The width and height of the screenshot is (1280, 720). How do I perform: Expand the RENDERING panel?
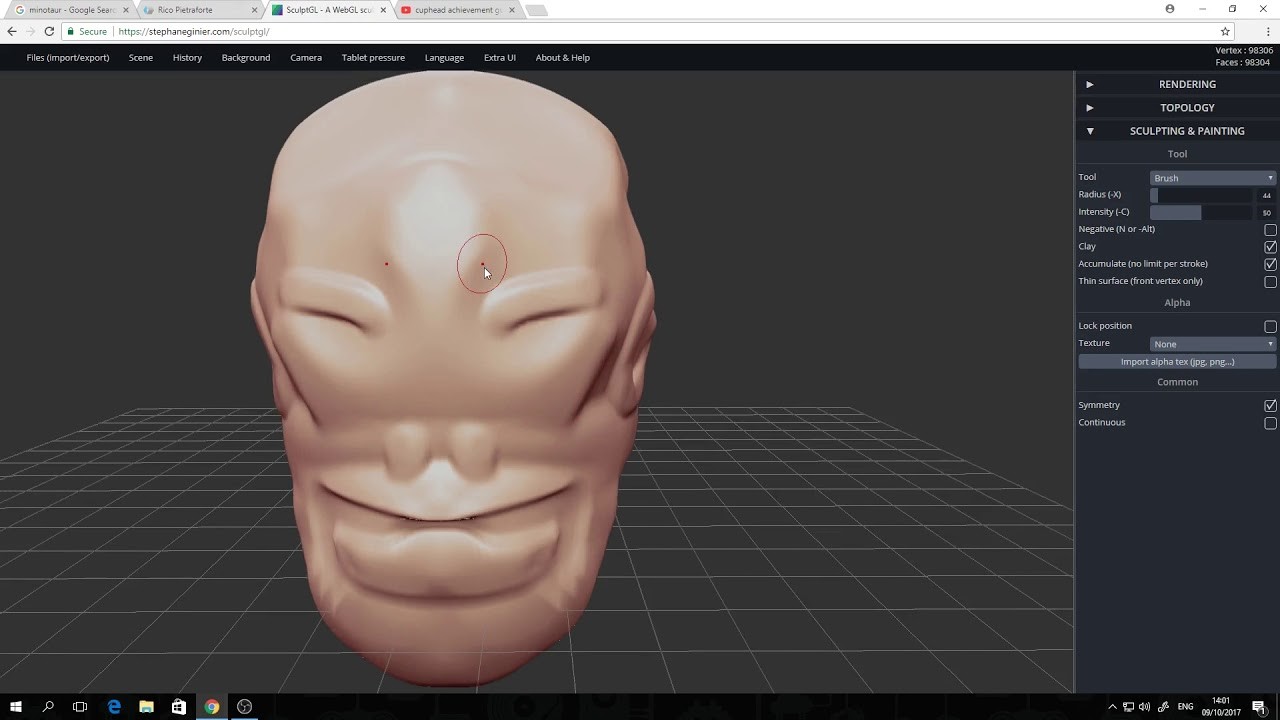pos(1187,84)
